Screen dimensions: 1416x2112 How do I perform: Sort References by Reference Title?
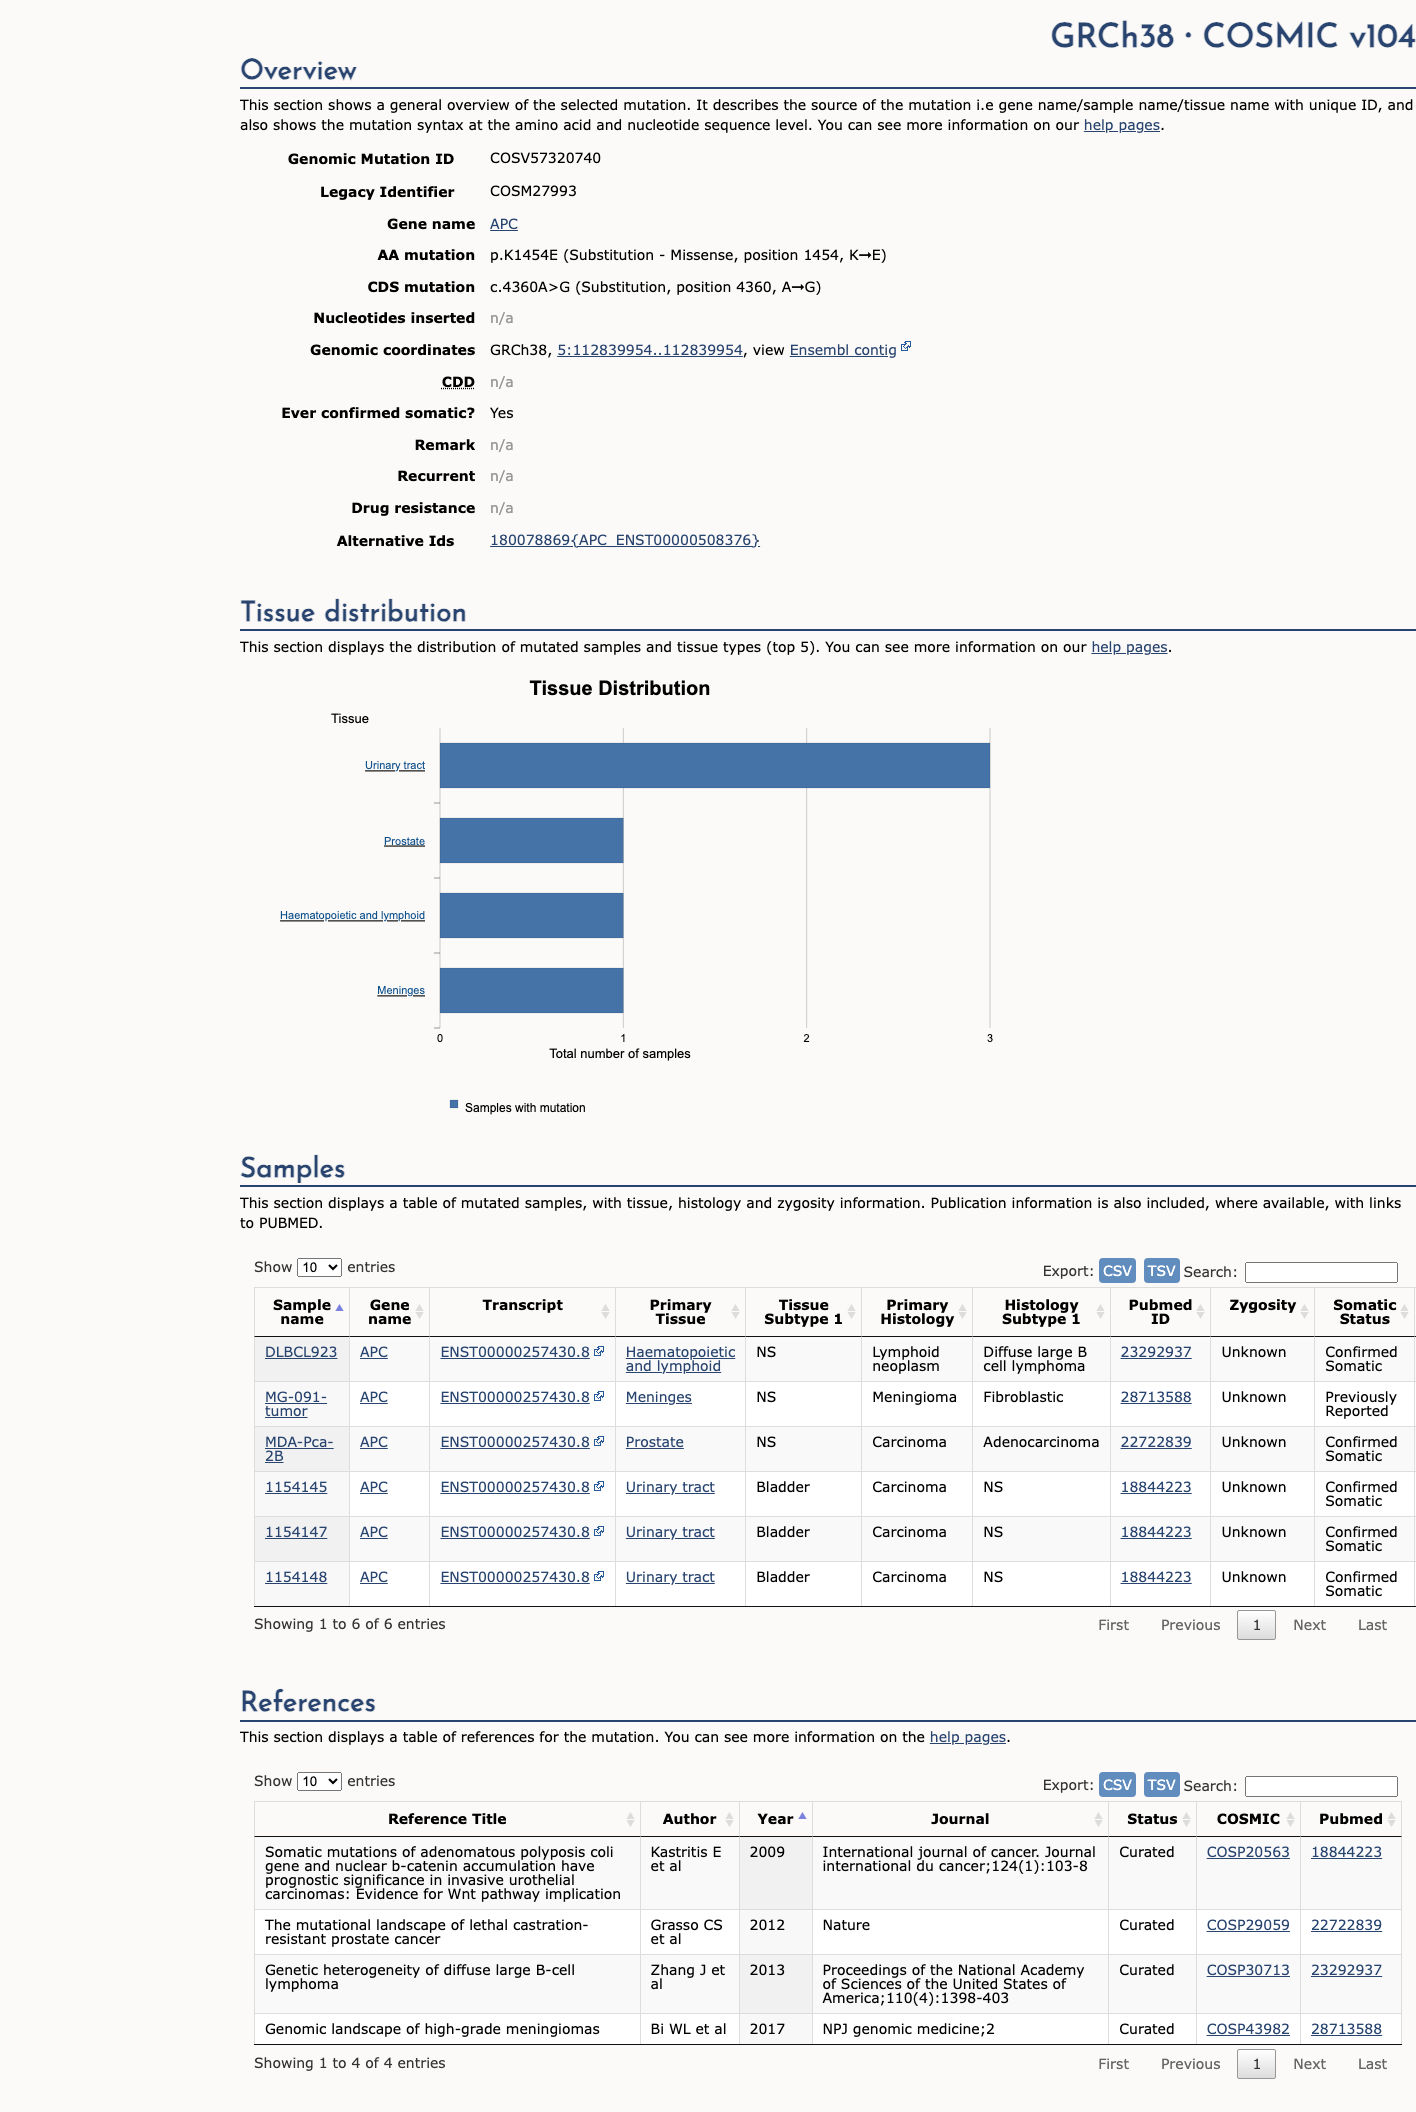pos(447,1819)
